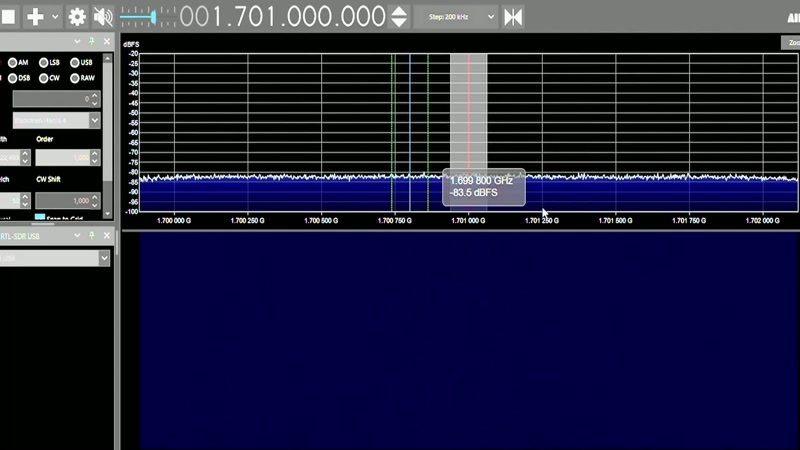The image size is (800, 450).
Task: Toggle the Snap to Grid checkbox
Action: click(40, 217)
